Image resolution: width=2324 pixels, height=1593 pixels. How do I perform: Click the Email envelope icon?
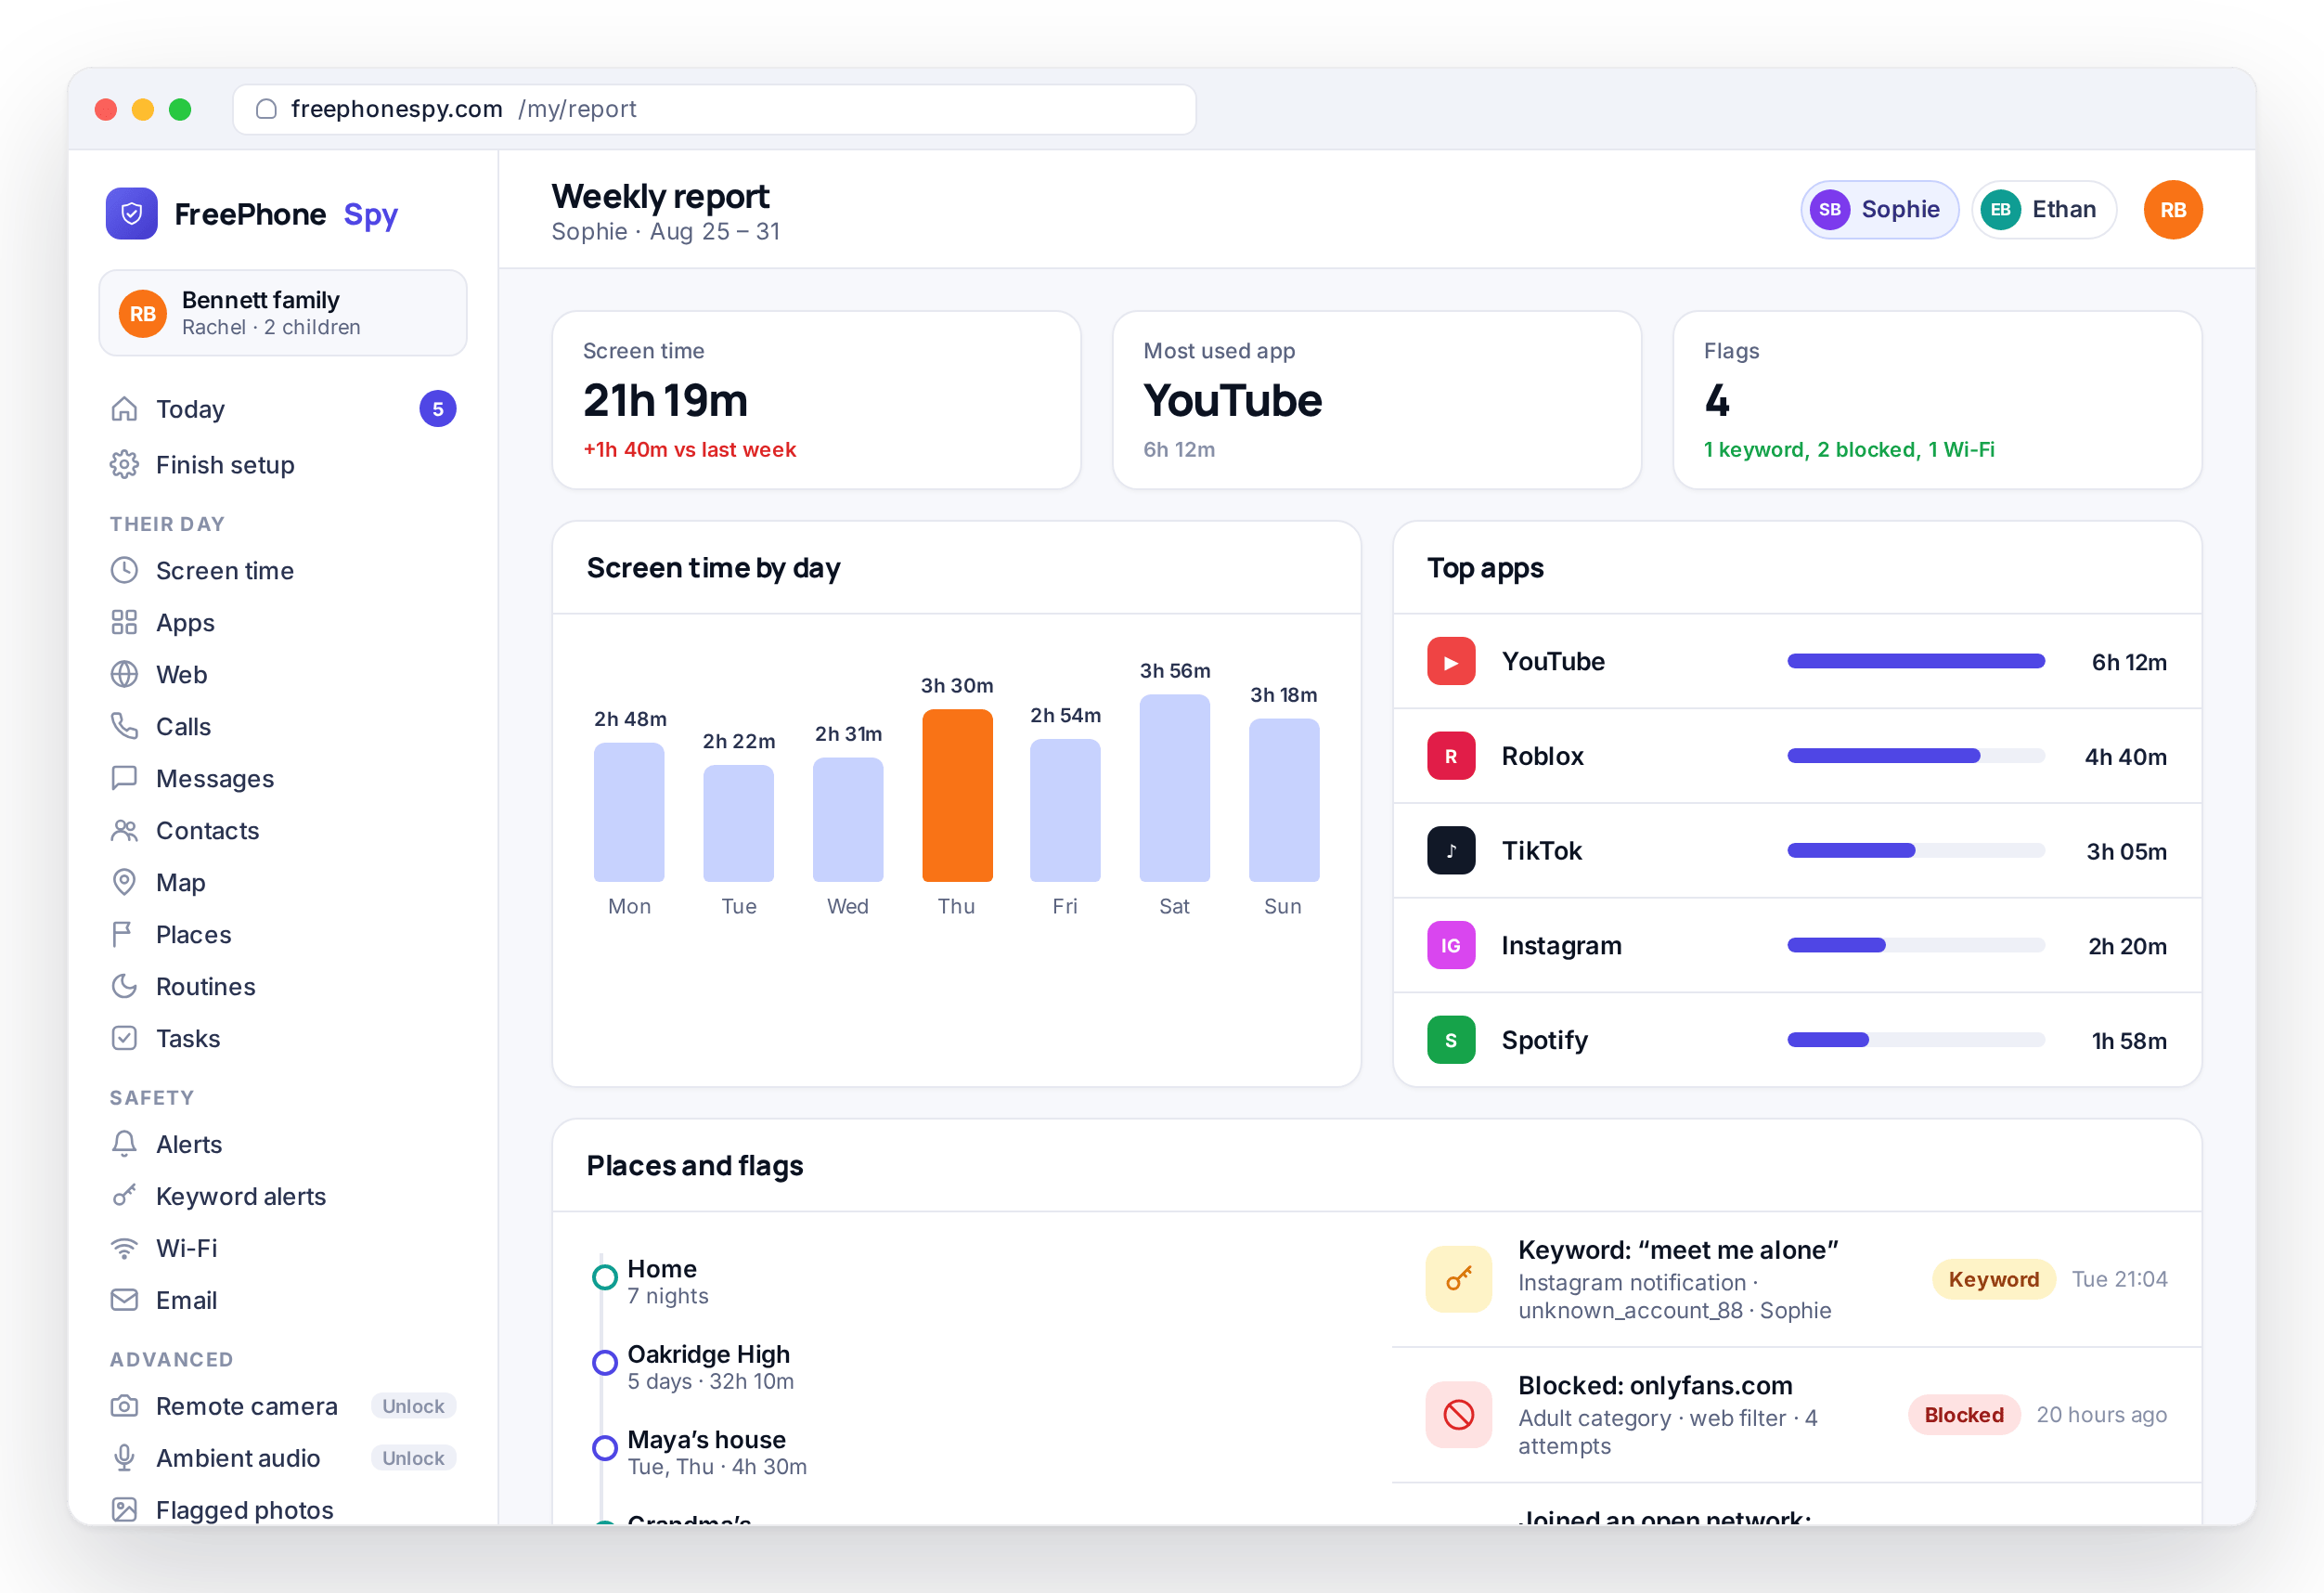point(124,1301)
